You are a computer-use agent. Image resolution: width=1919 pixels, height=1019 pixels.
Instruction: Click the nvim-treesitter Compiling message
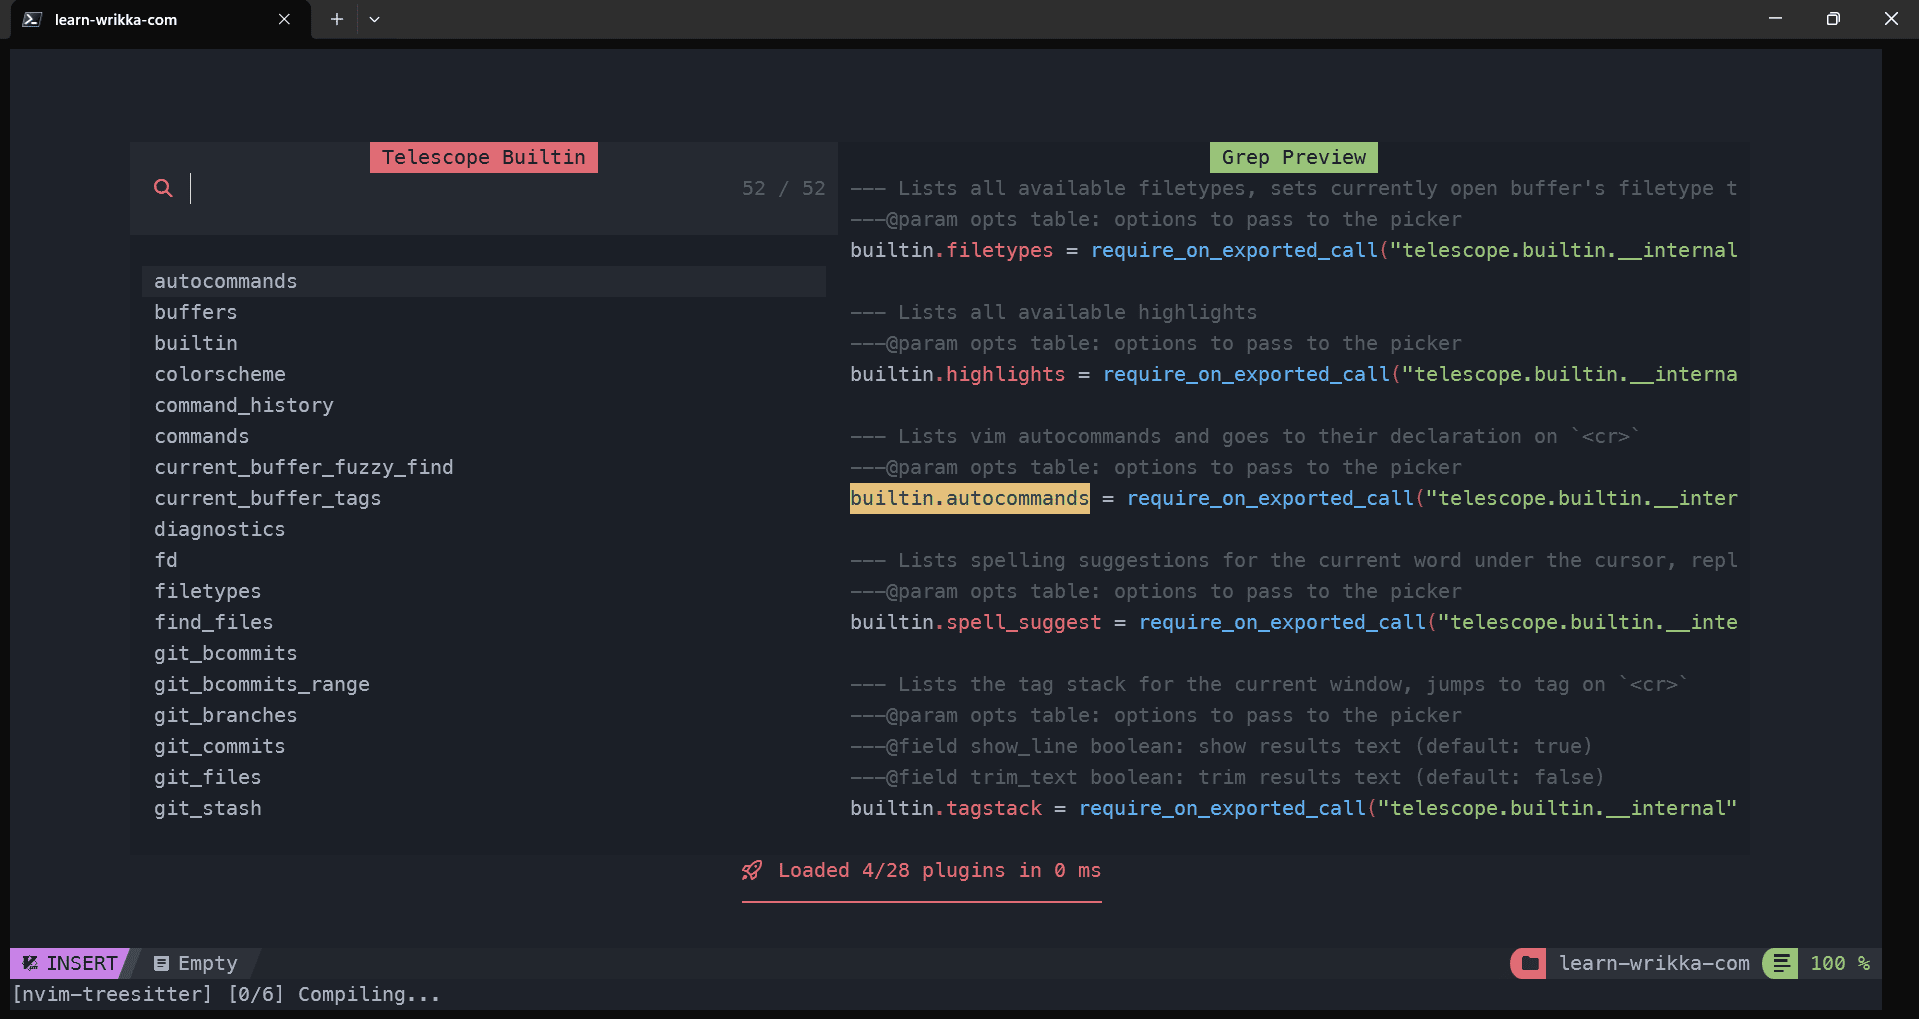225,994
